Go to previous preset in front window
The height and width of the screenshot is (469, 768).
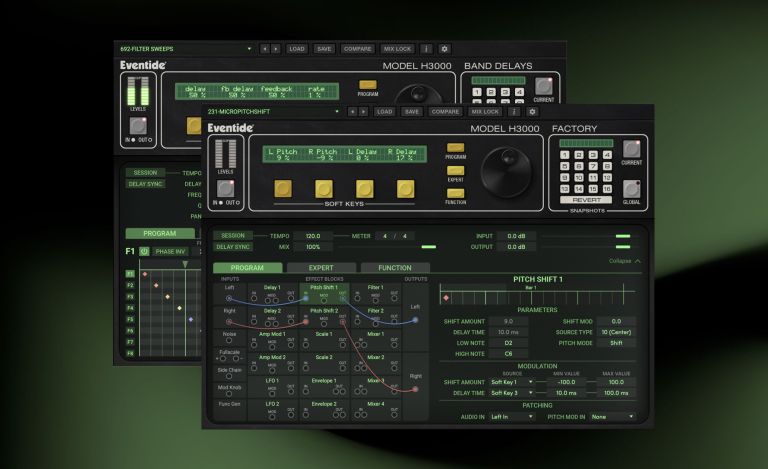[352, 112]
